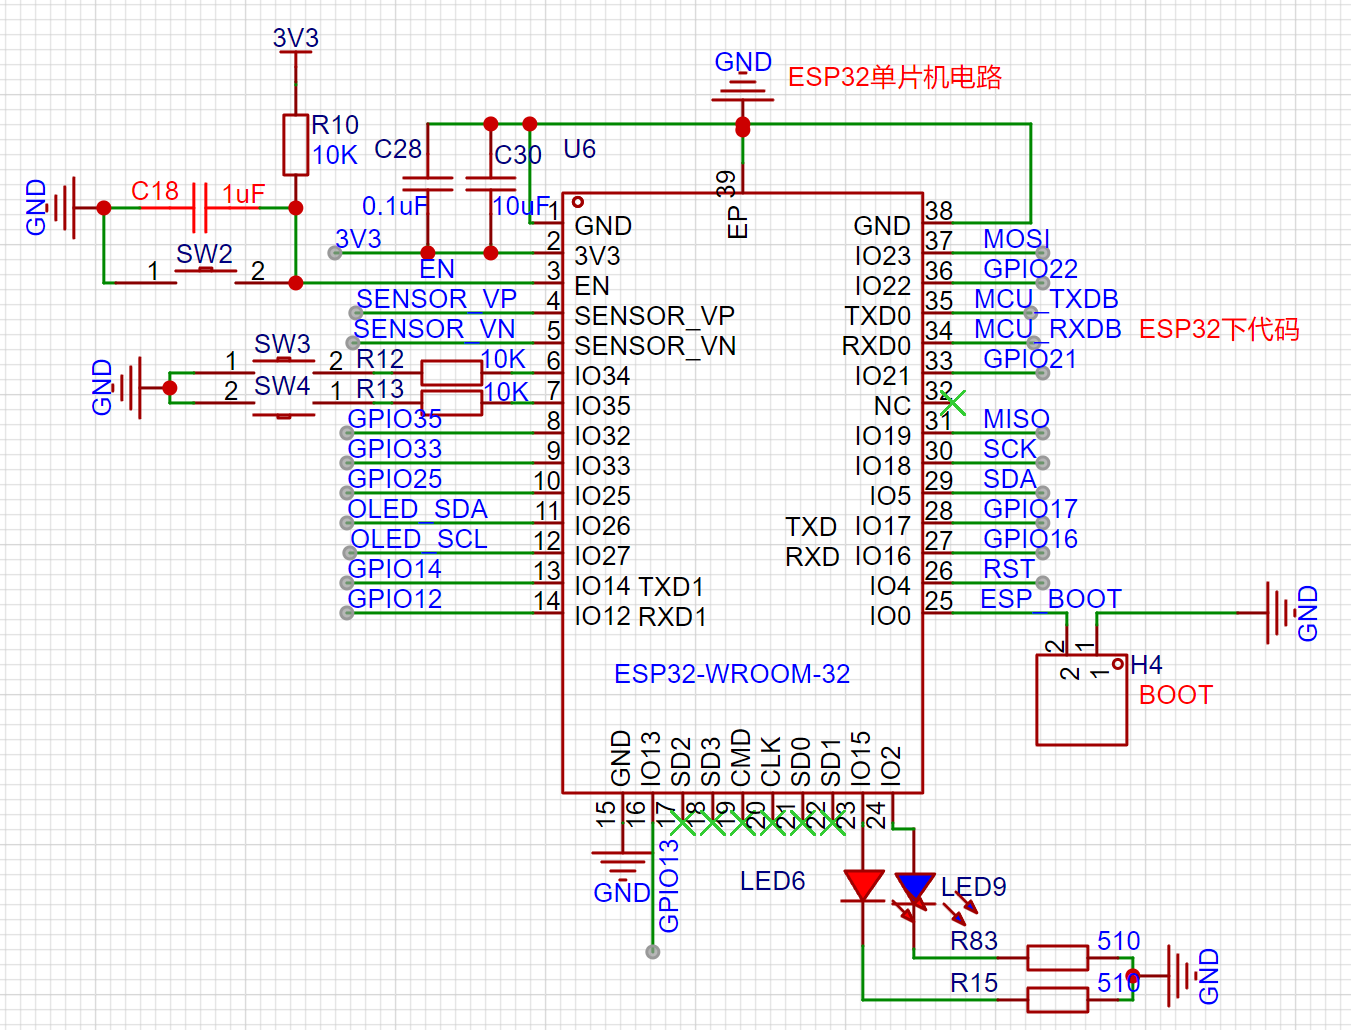Screen dimensions: 1351x1030
Task: Select the C18 1uF capacitor symbol
Action: [199, 208]
